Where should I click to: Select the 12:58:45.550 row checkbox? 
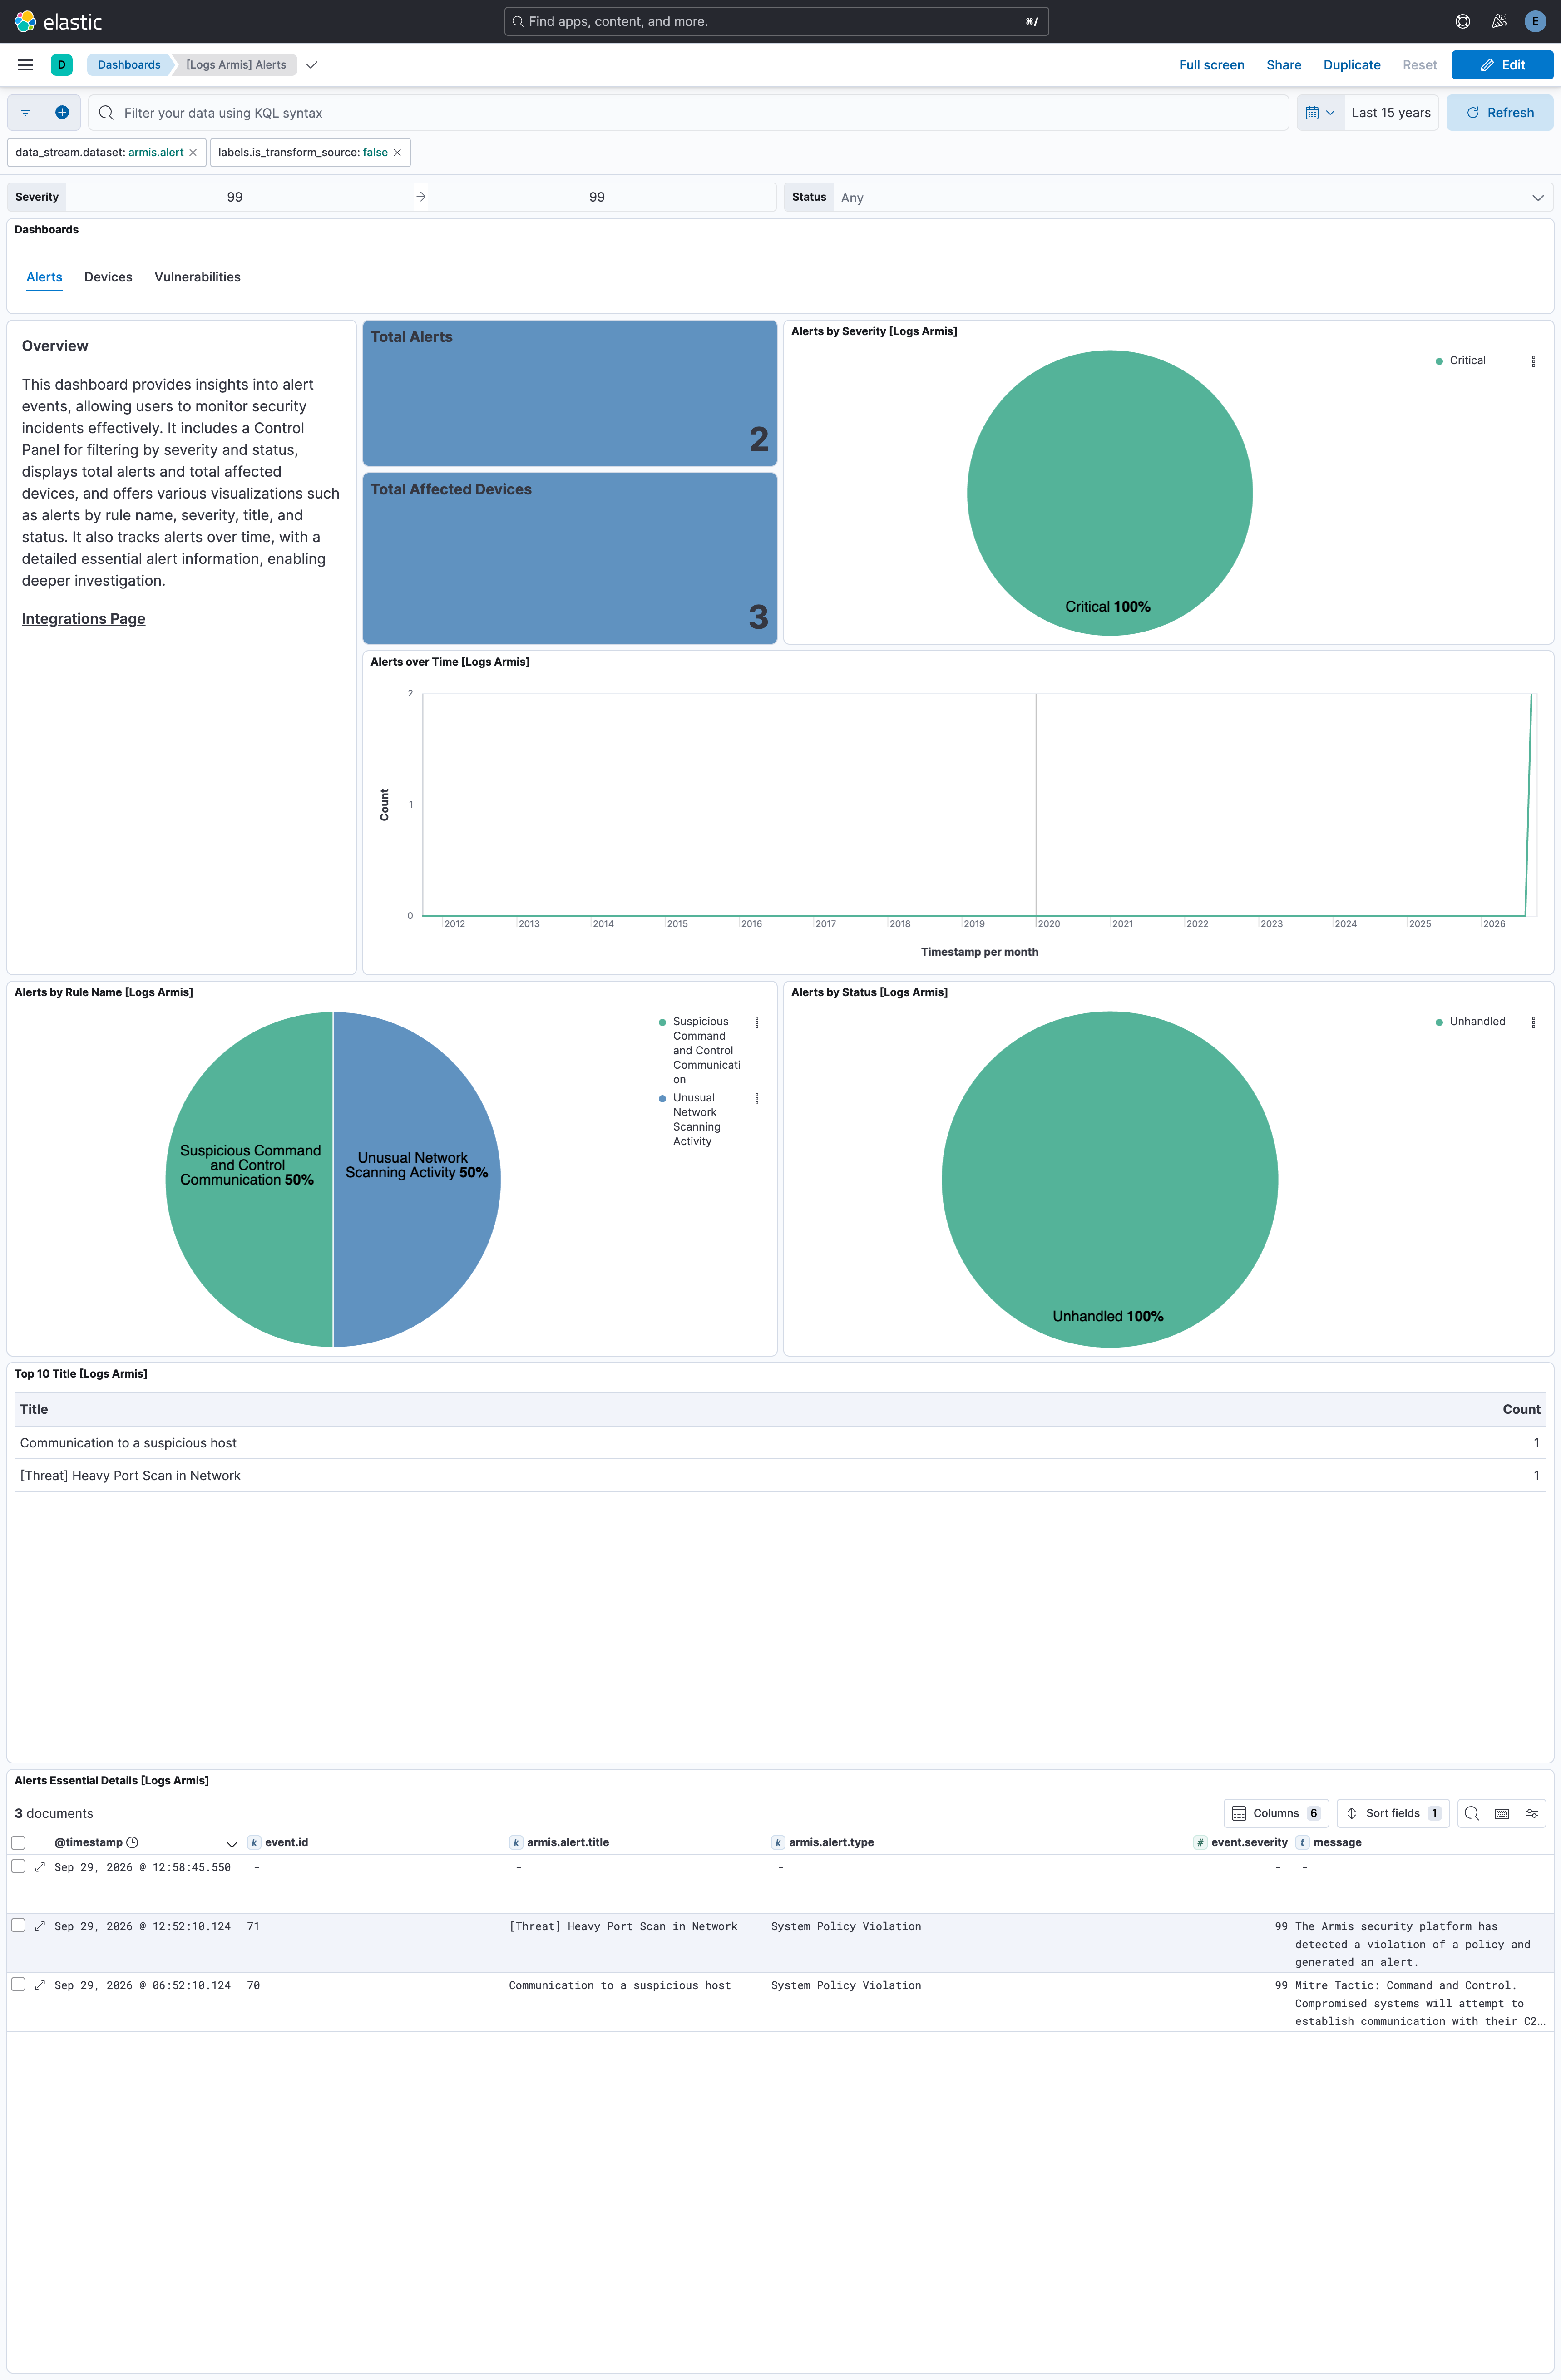[x=18, y=1866]
